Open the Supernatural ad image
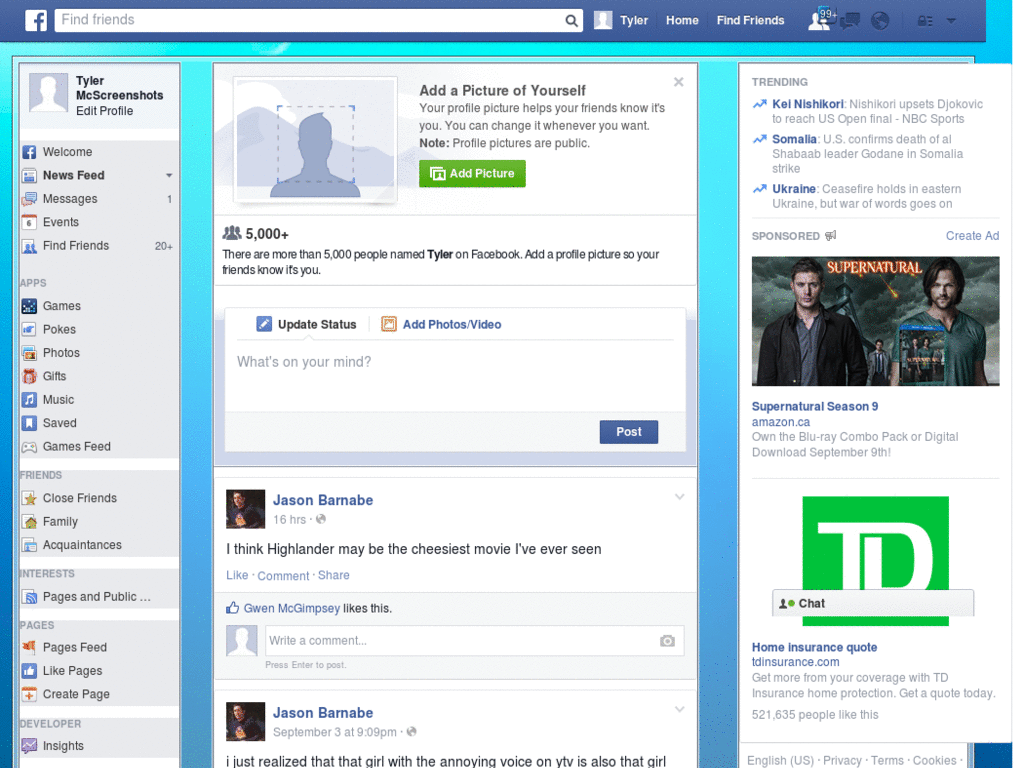Viewport: 1024px width, 768px height. tap(875, 321)
